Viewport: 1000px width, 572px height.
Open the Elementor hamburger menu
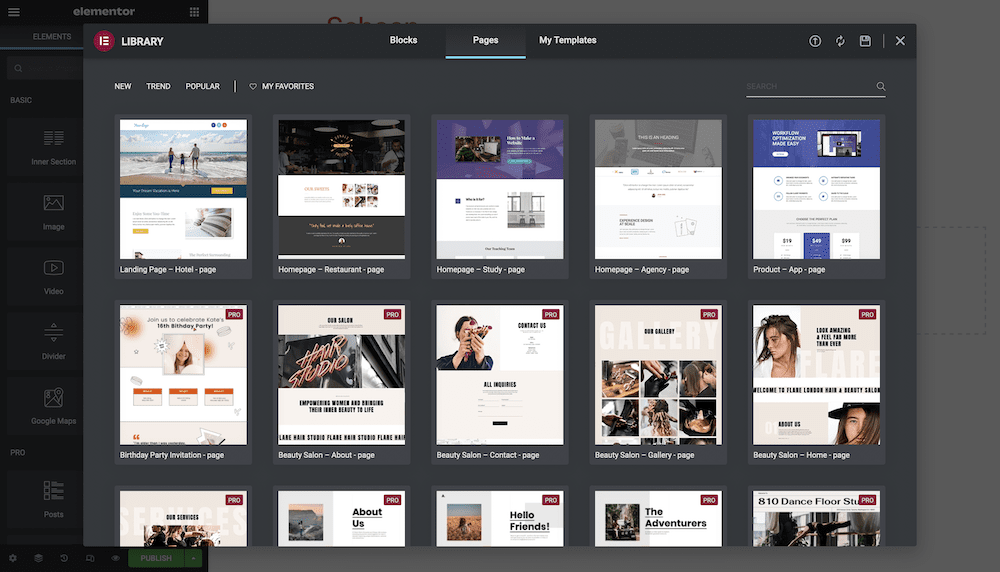click(13, 11)
